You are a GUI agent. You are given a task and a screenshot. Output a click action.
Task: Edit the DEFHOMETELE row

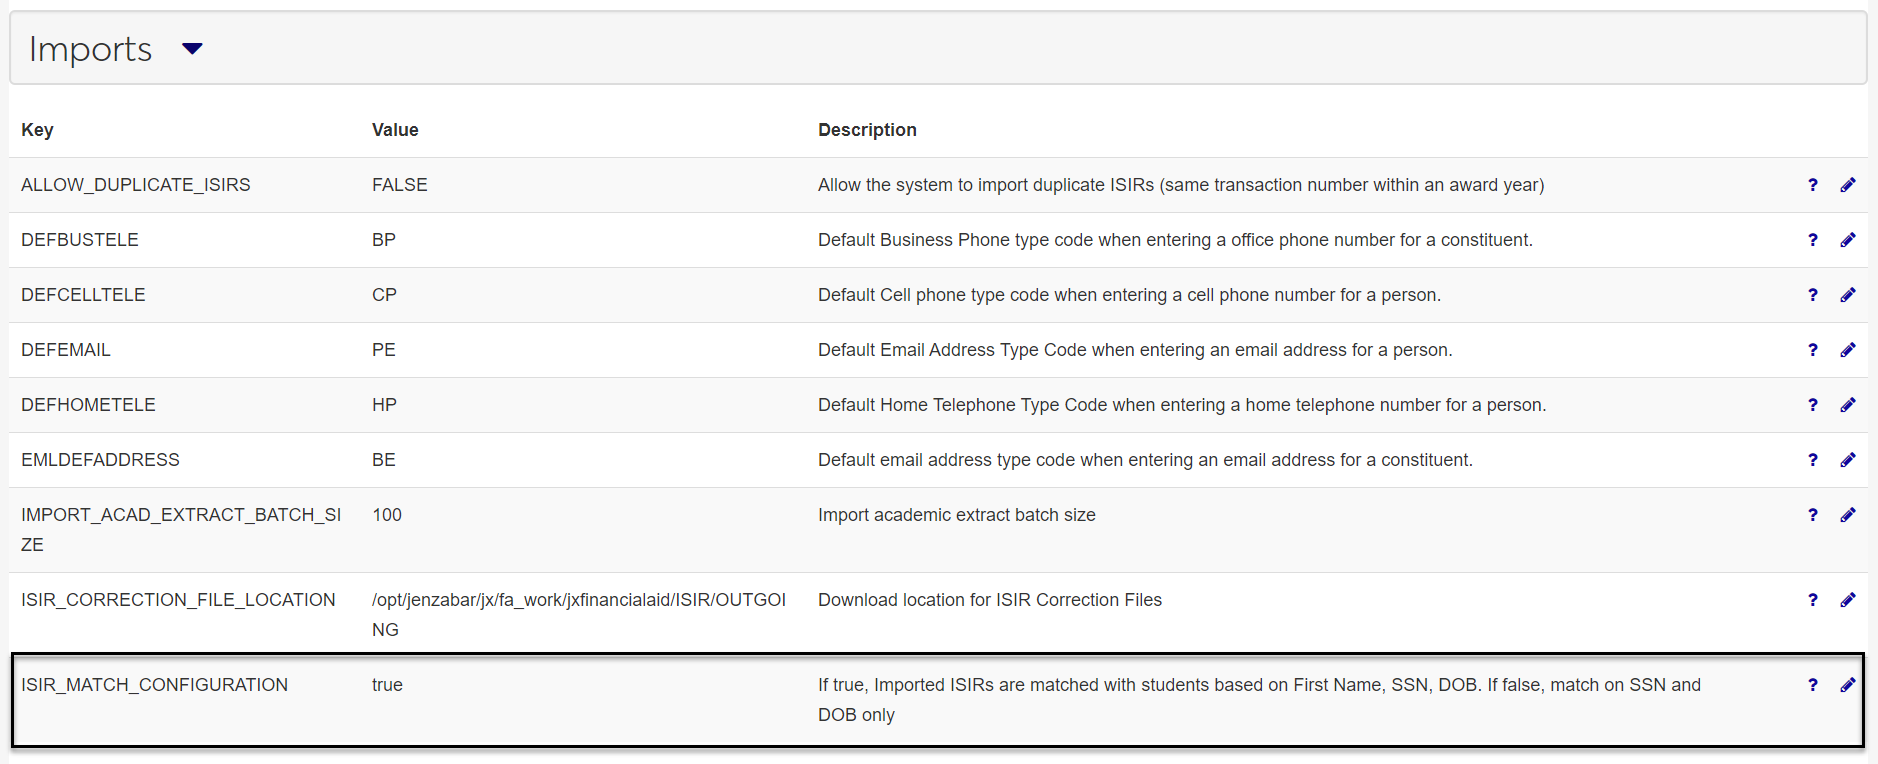point(1847,405)
